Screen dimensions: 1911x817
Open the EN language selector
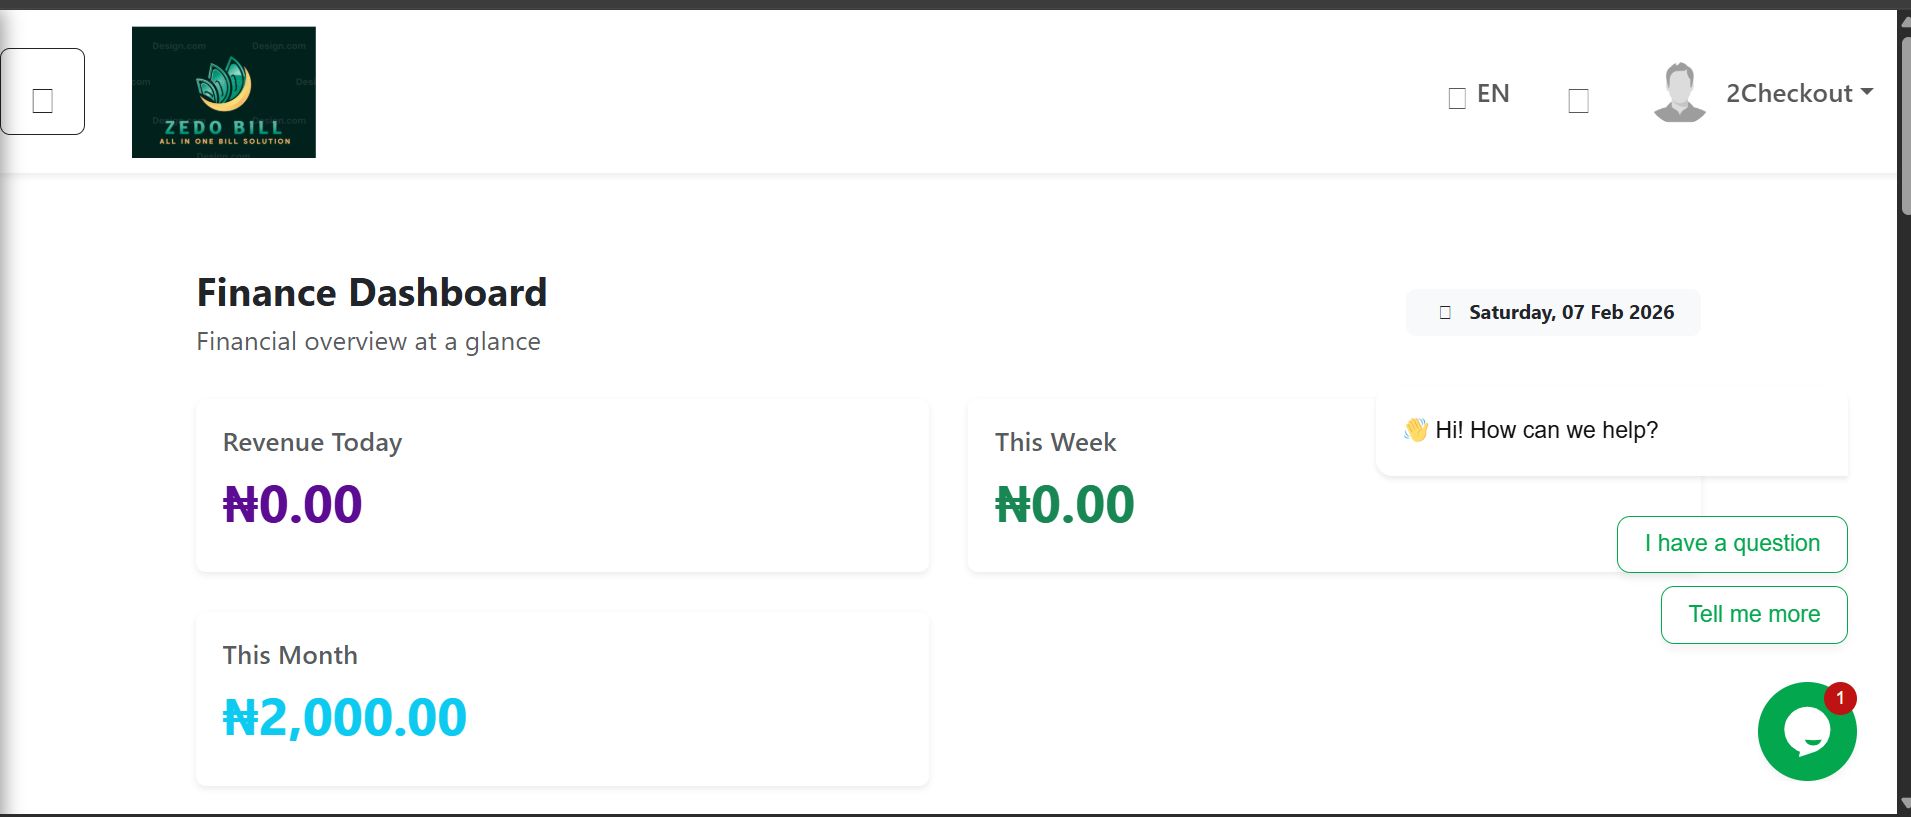(x=1493, y=94)
